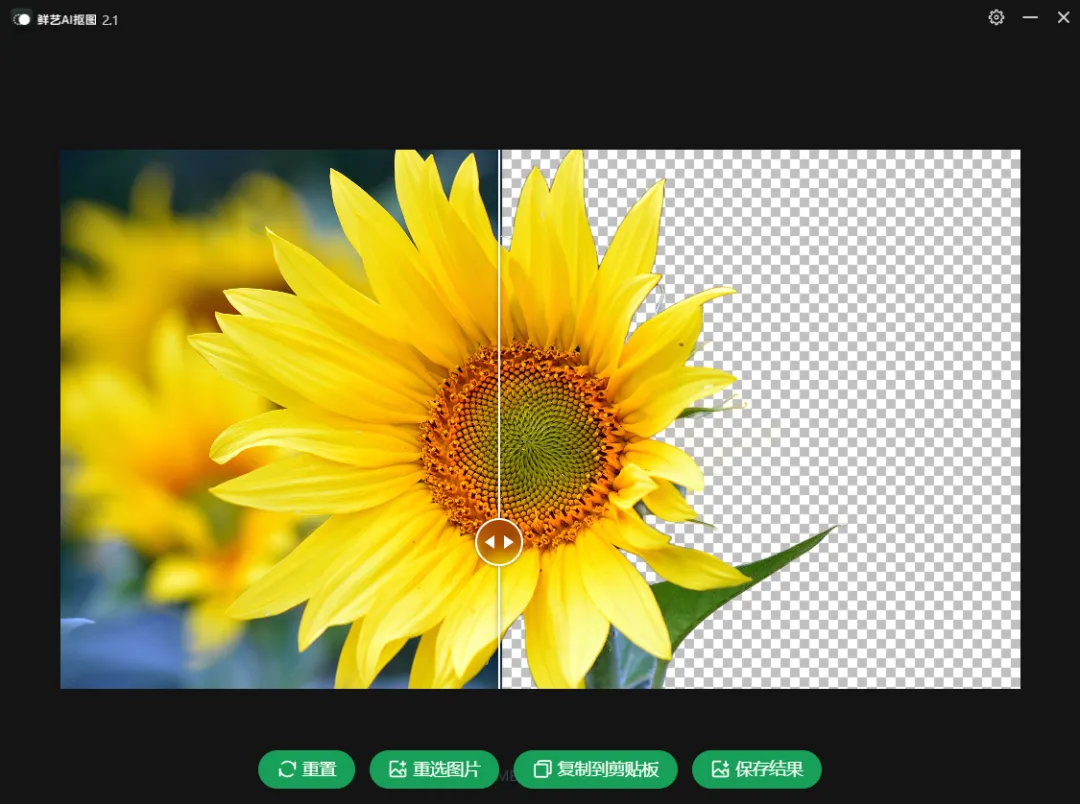The height and width of the screenshot is (804, 1080).
Task: Minimize the 鲜艺AI抠图 window
Action: [x=1030, y=18]
